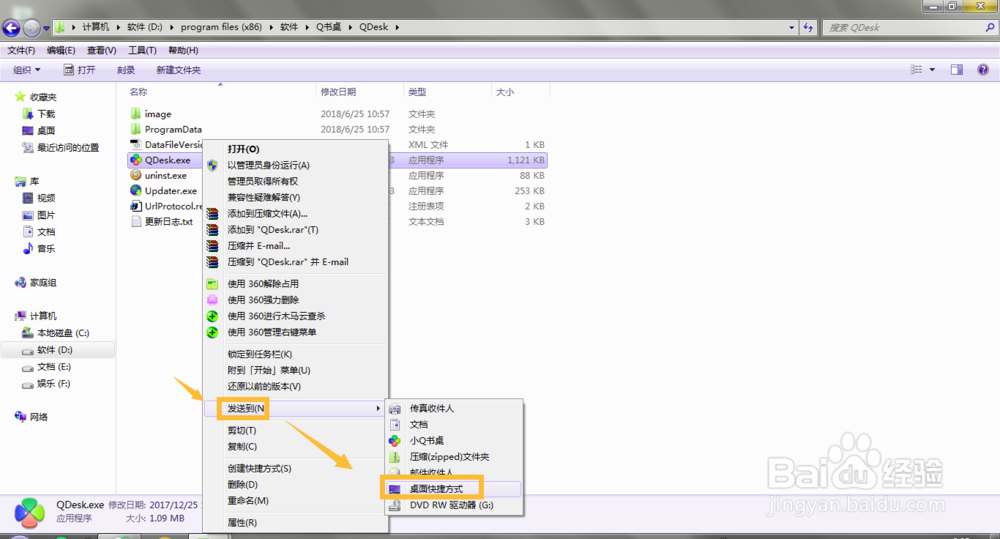
Task: Click the QDesk segment in the address bar
Action: click(373, 27)
